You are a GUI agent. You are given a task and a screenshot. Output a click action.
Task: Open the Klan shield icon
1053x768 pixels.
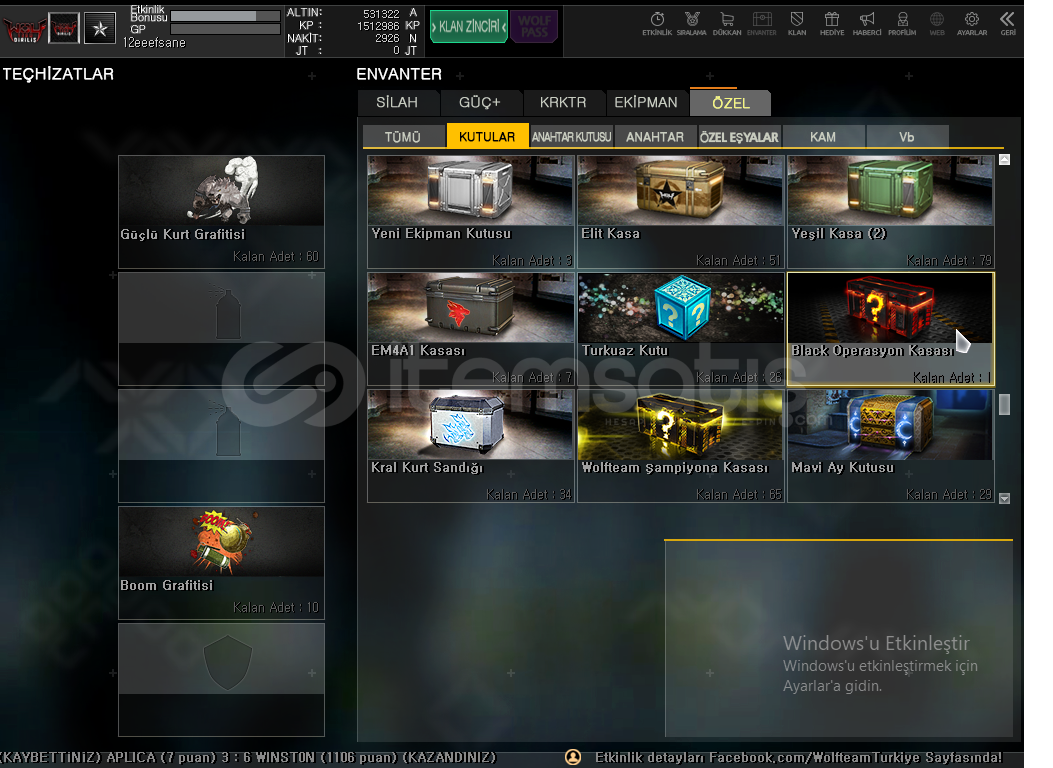point(797,23)
